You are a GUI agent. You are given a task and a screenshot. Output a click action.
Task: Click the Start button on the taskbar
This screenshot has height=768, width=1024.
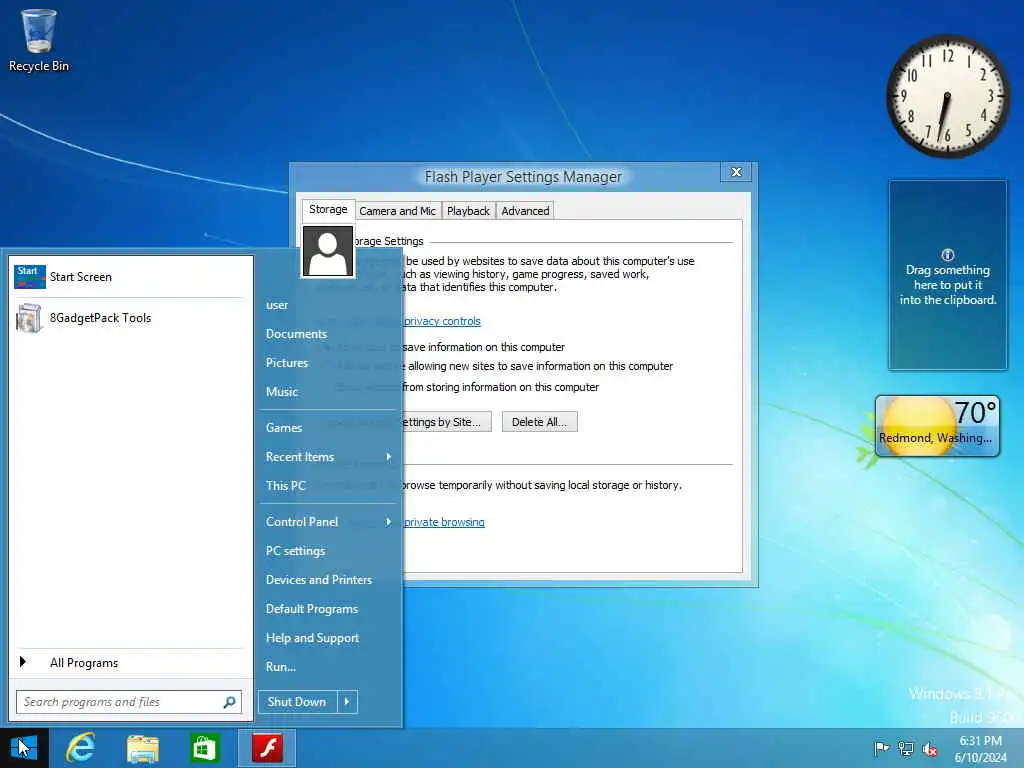coord(24,748)
